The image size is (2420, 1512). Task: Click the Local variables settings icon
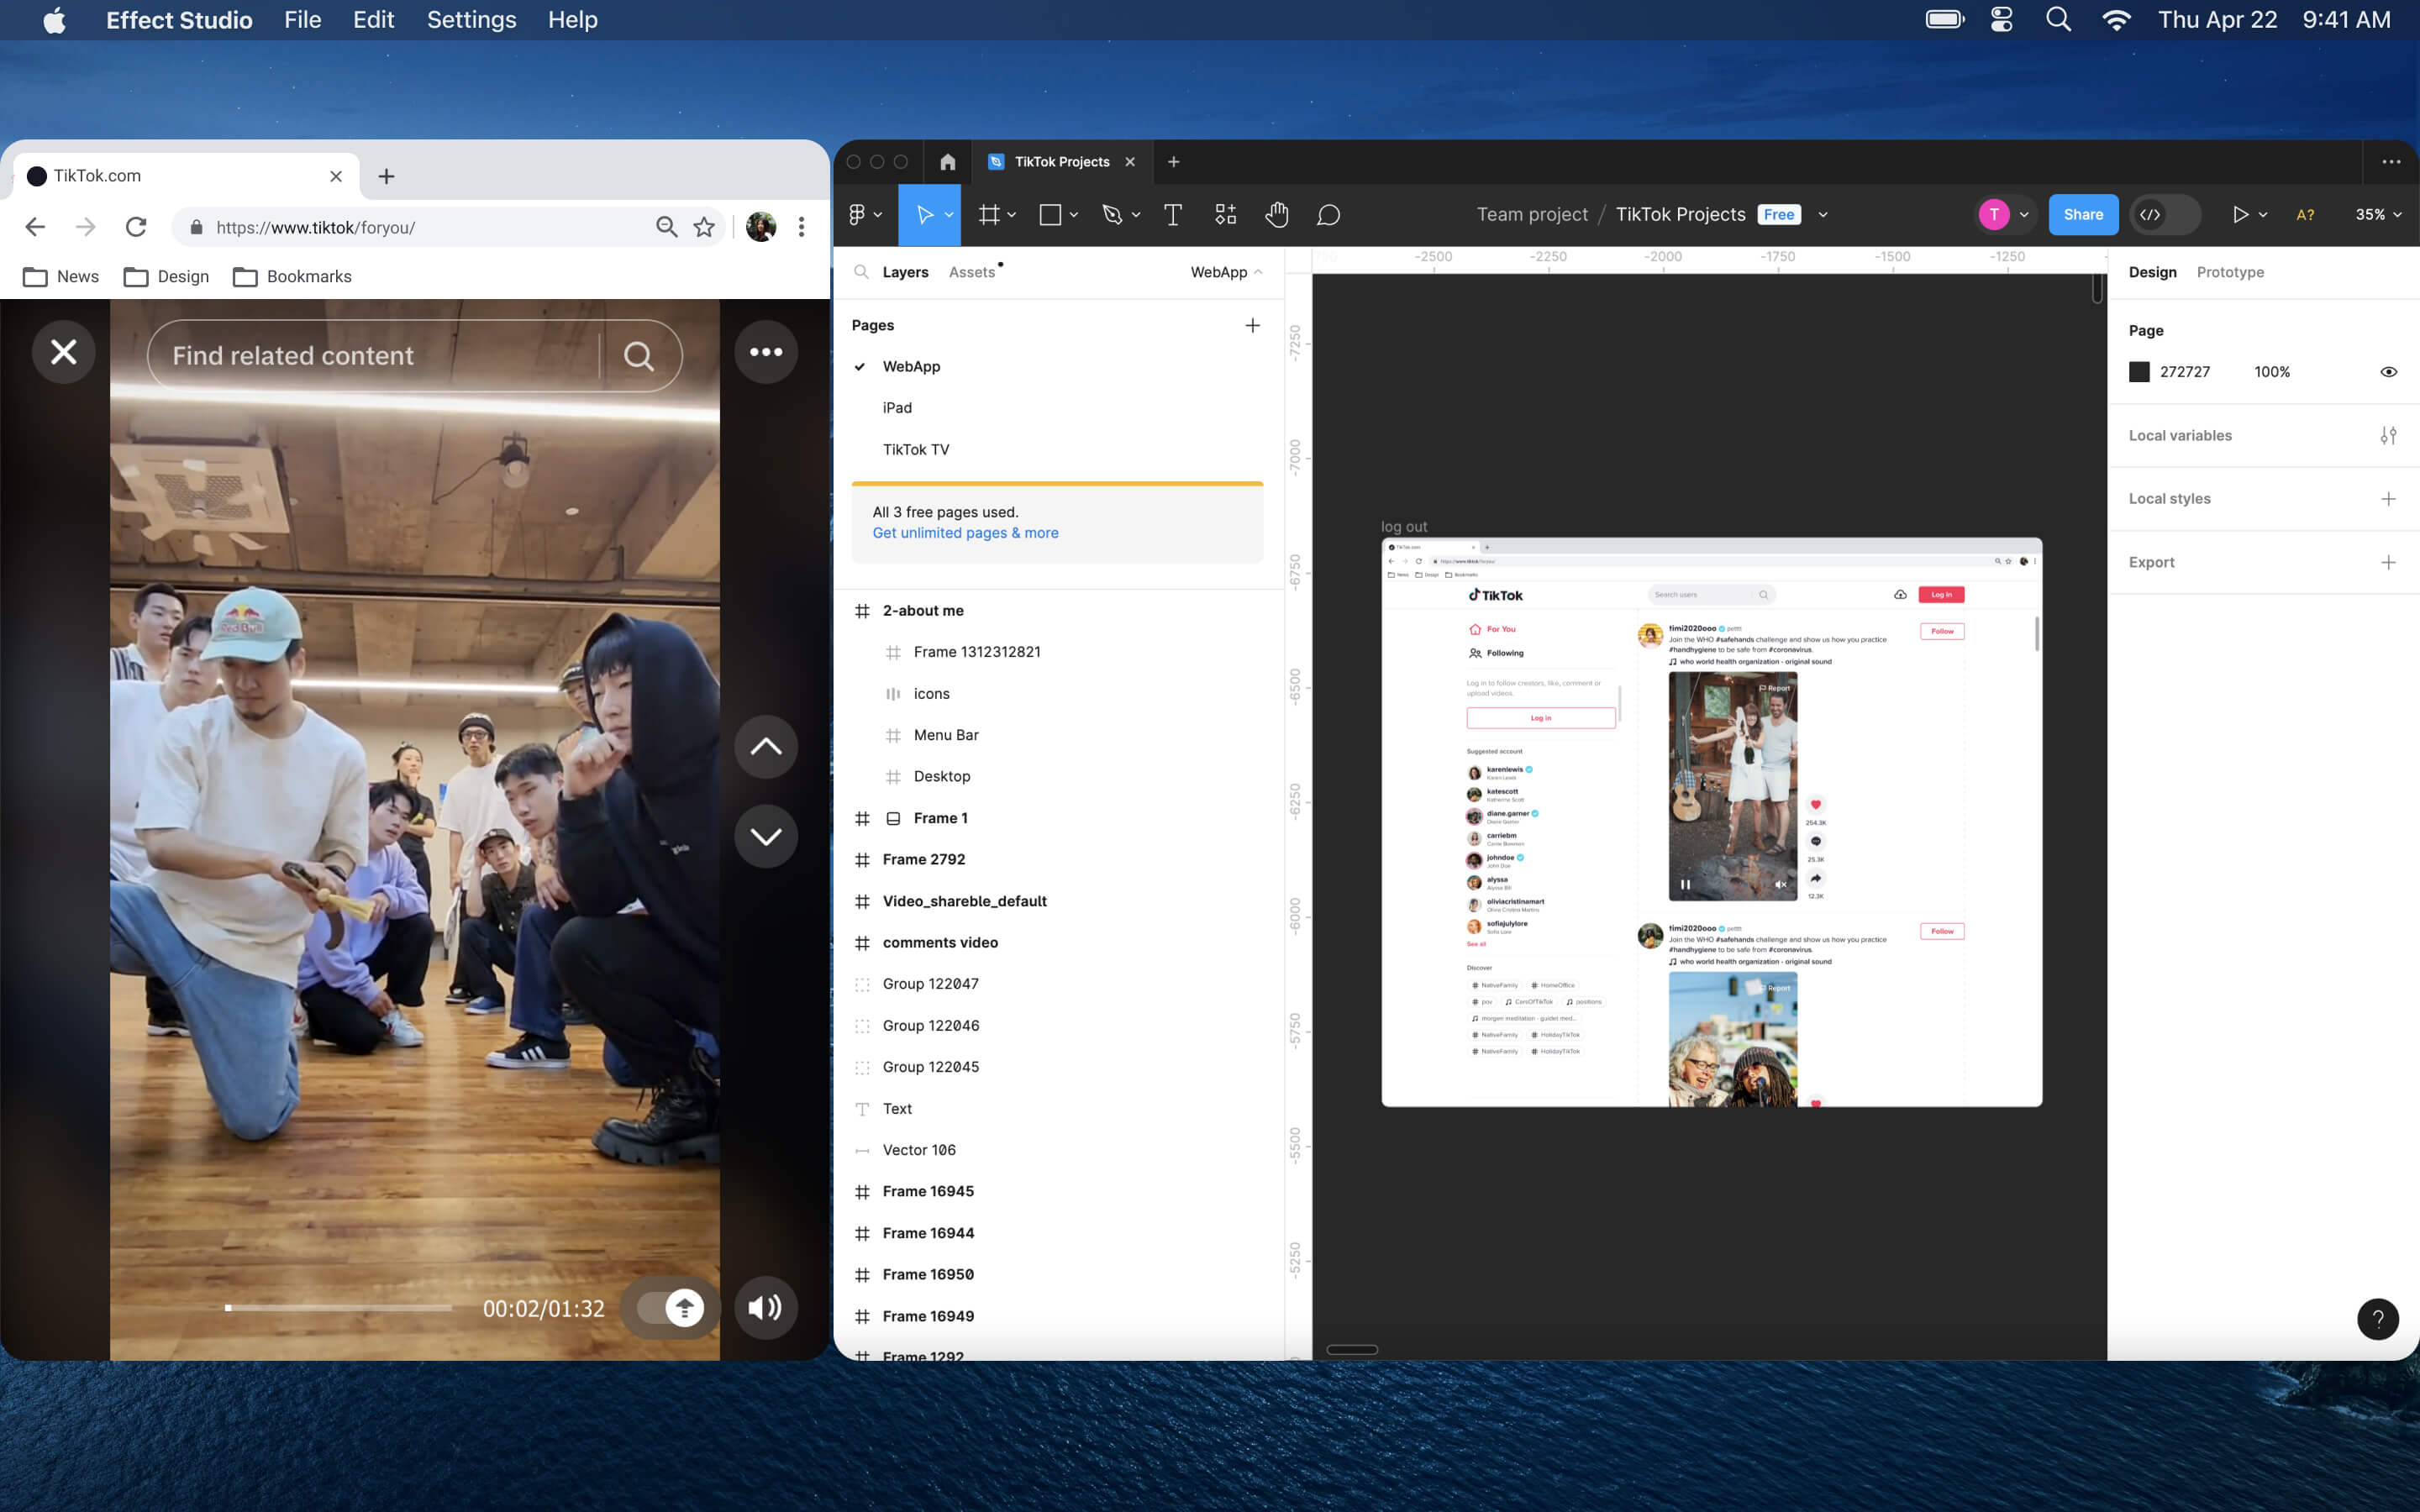[x=2388, y=435]
